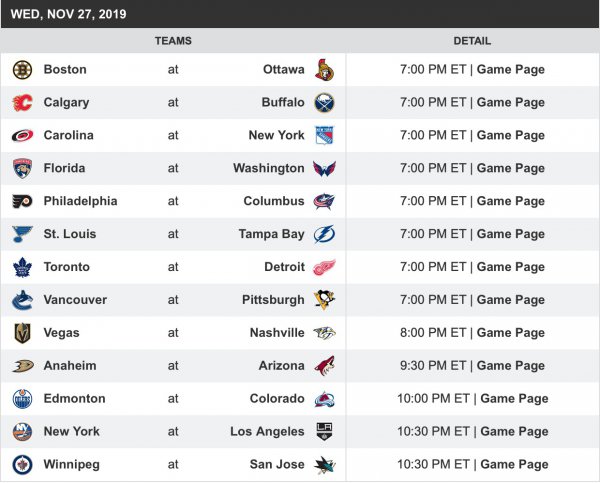The image size is (600, 483).
Task: Open Game Page for Vegas at Nashville
Action: 510,333
